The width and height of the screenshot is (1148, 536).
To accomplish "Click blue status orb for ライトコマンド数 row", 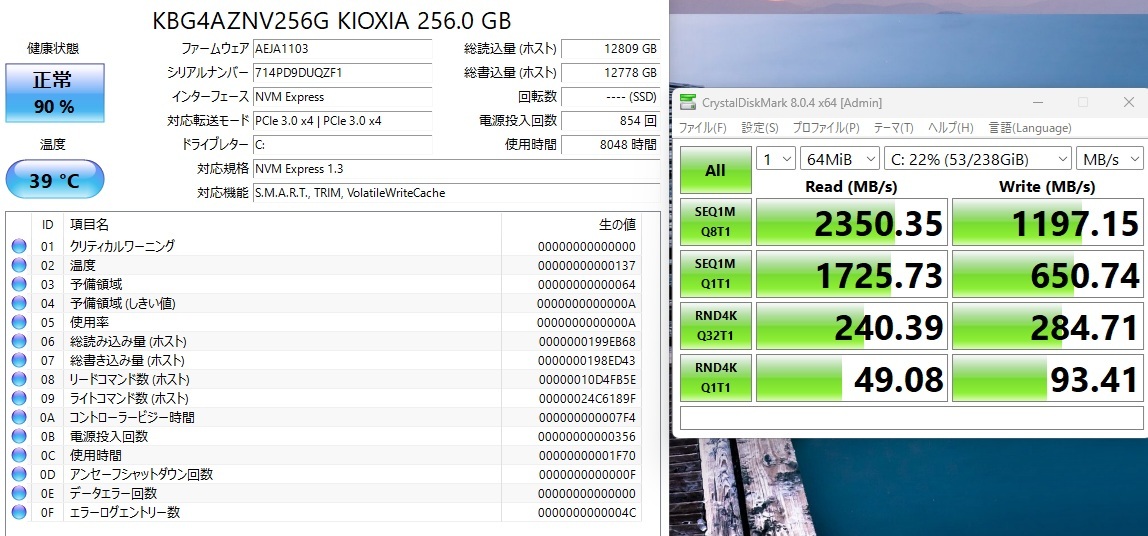I will tap(19, 398).
